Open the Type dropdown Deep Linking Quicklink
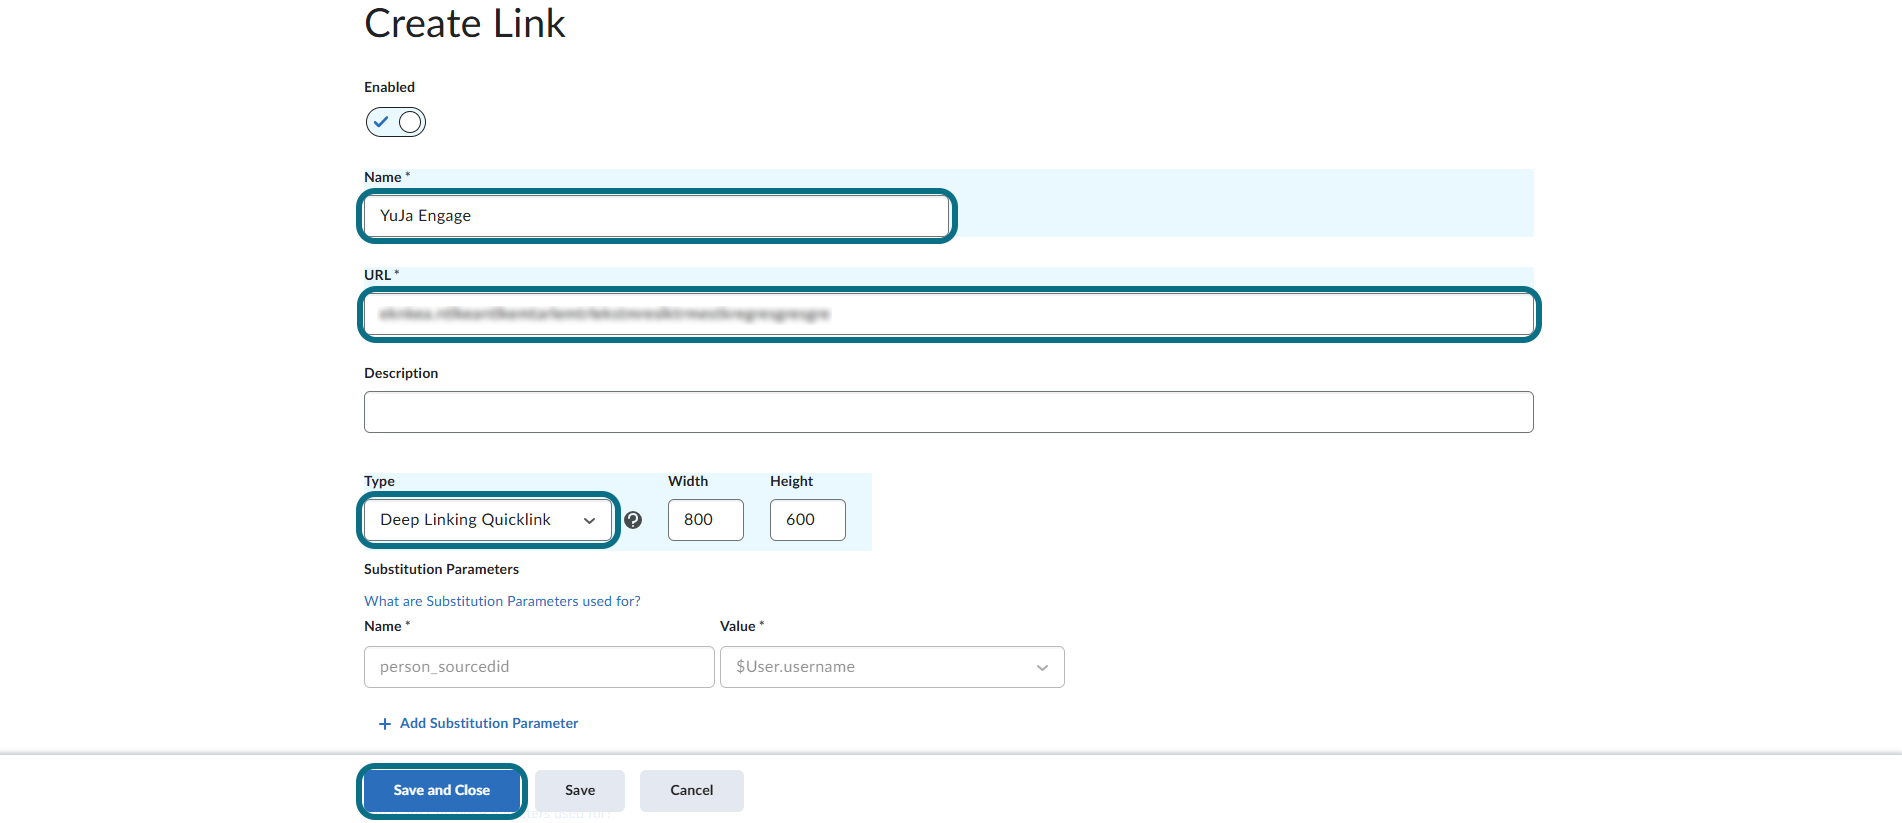 tap(488, 520)
